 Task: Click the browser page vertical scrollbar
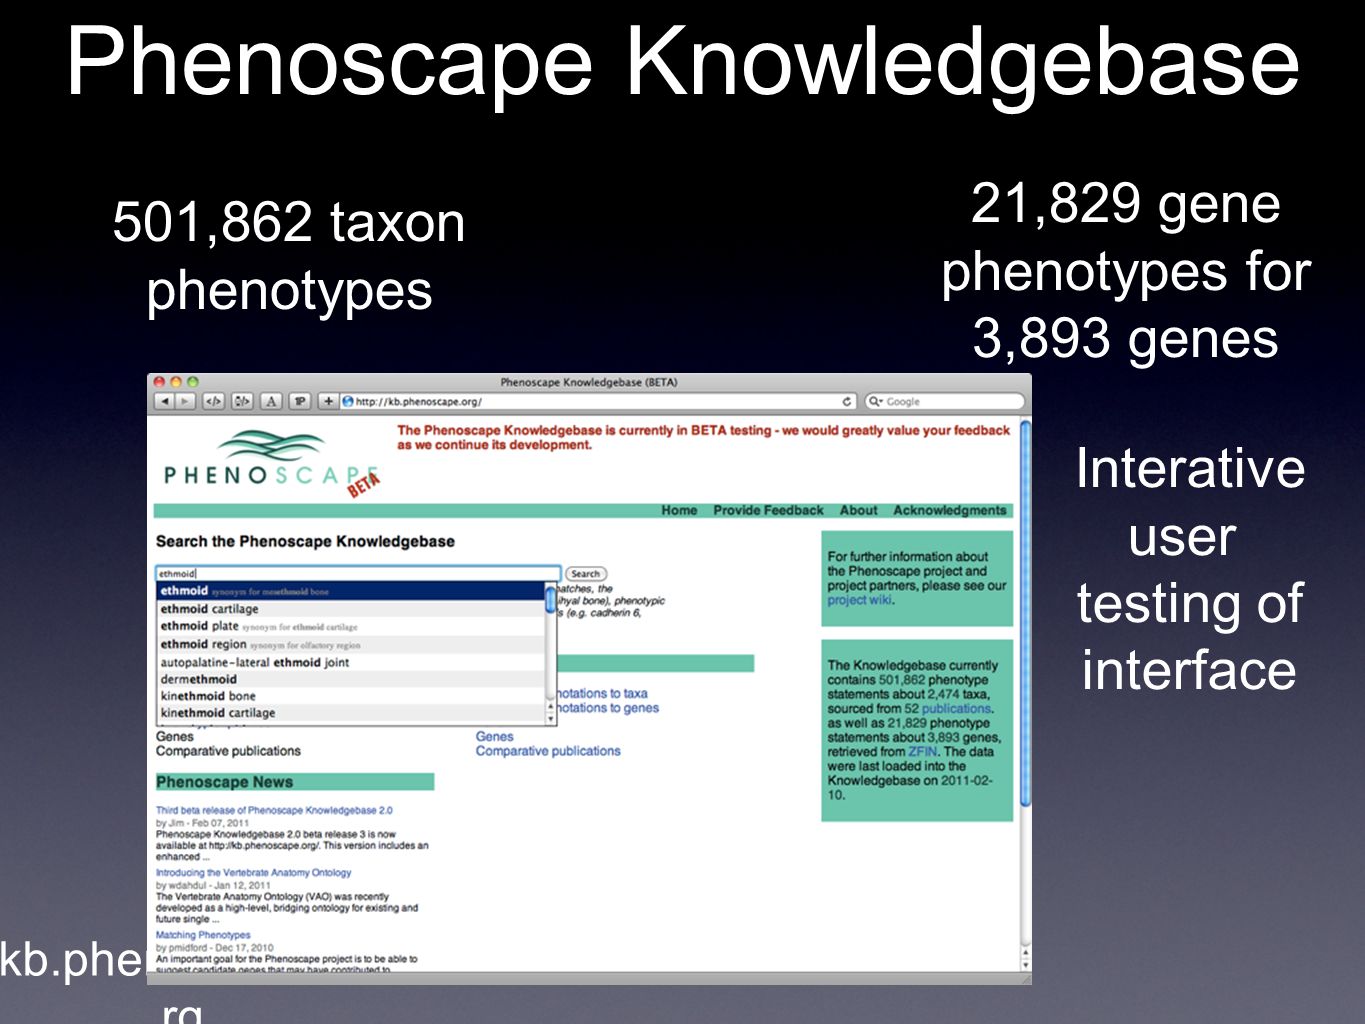1025,615
